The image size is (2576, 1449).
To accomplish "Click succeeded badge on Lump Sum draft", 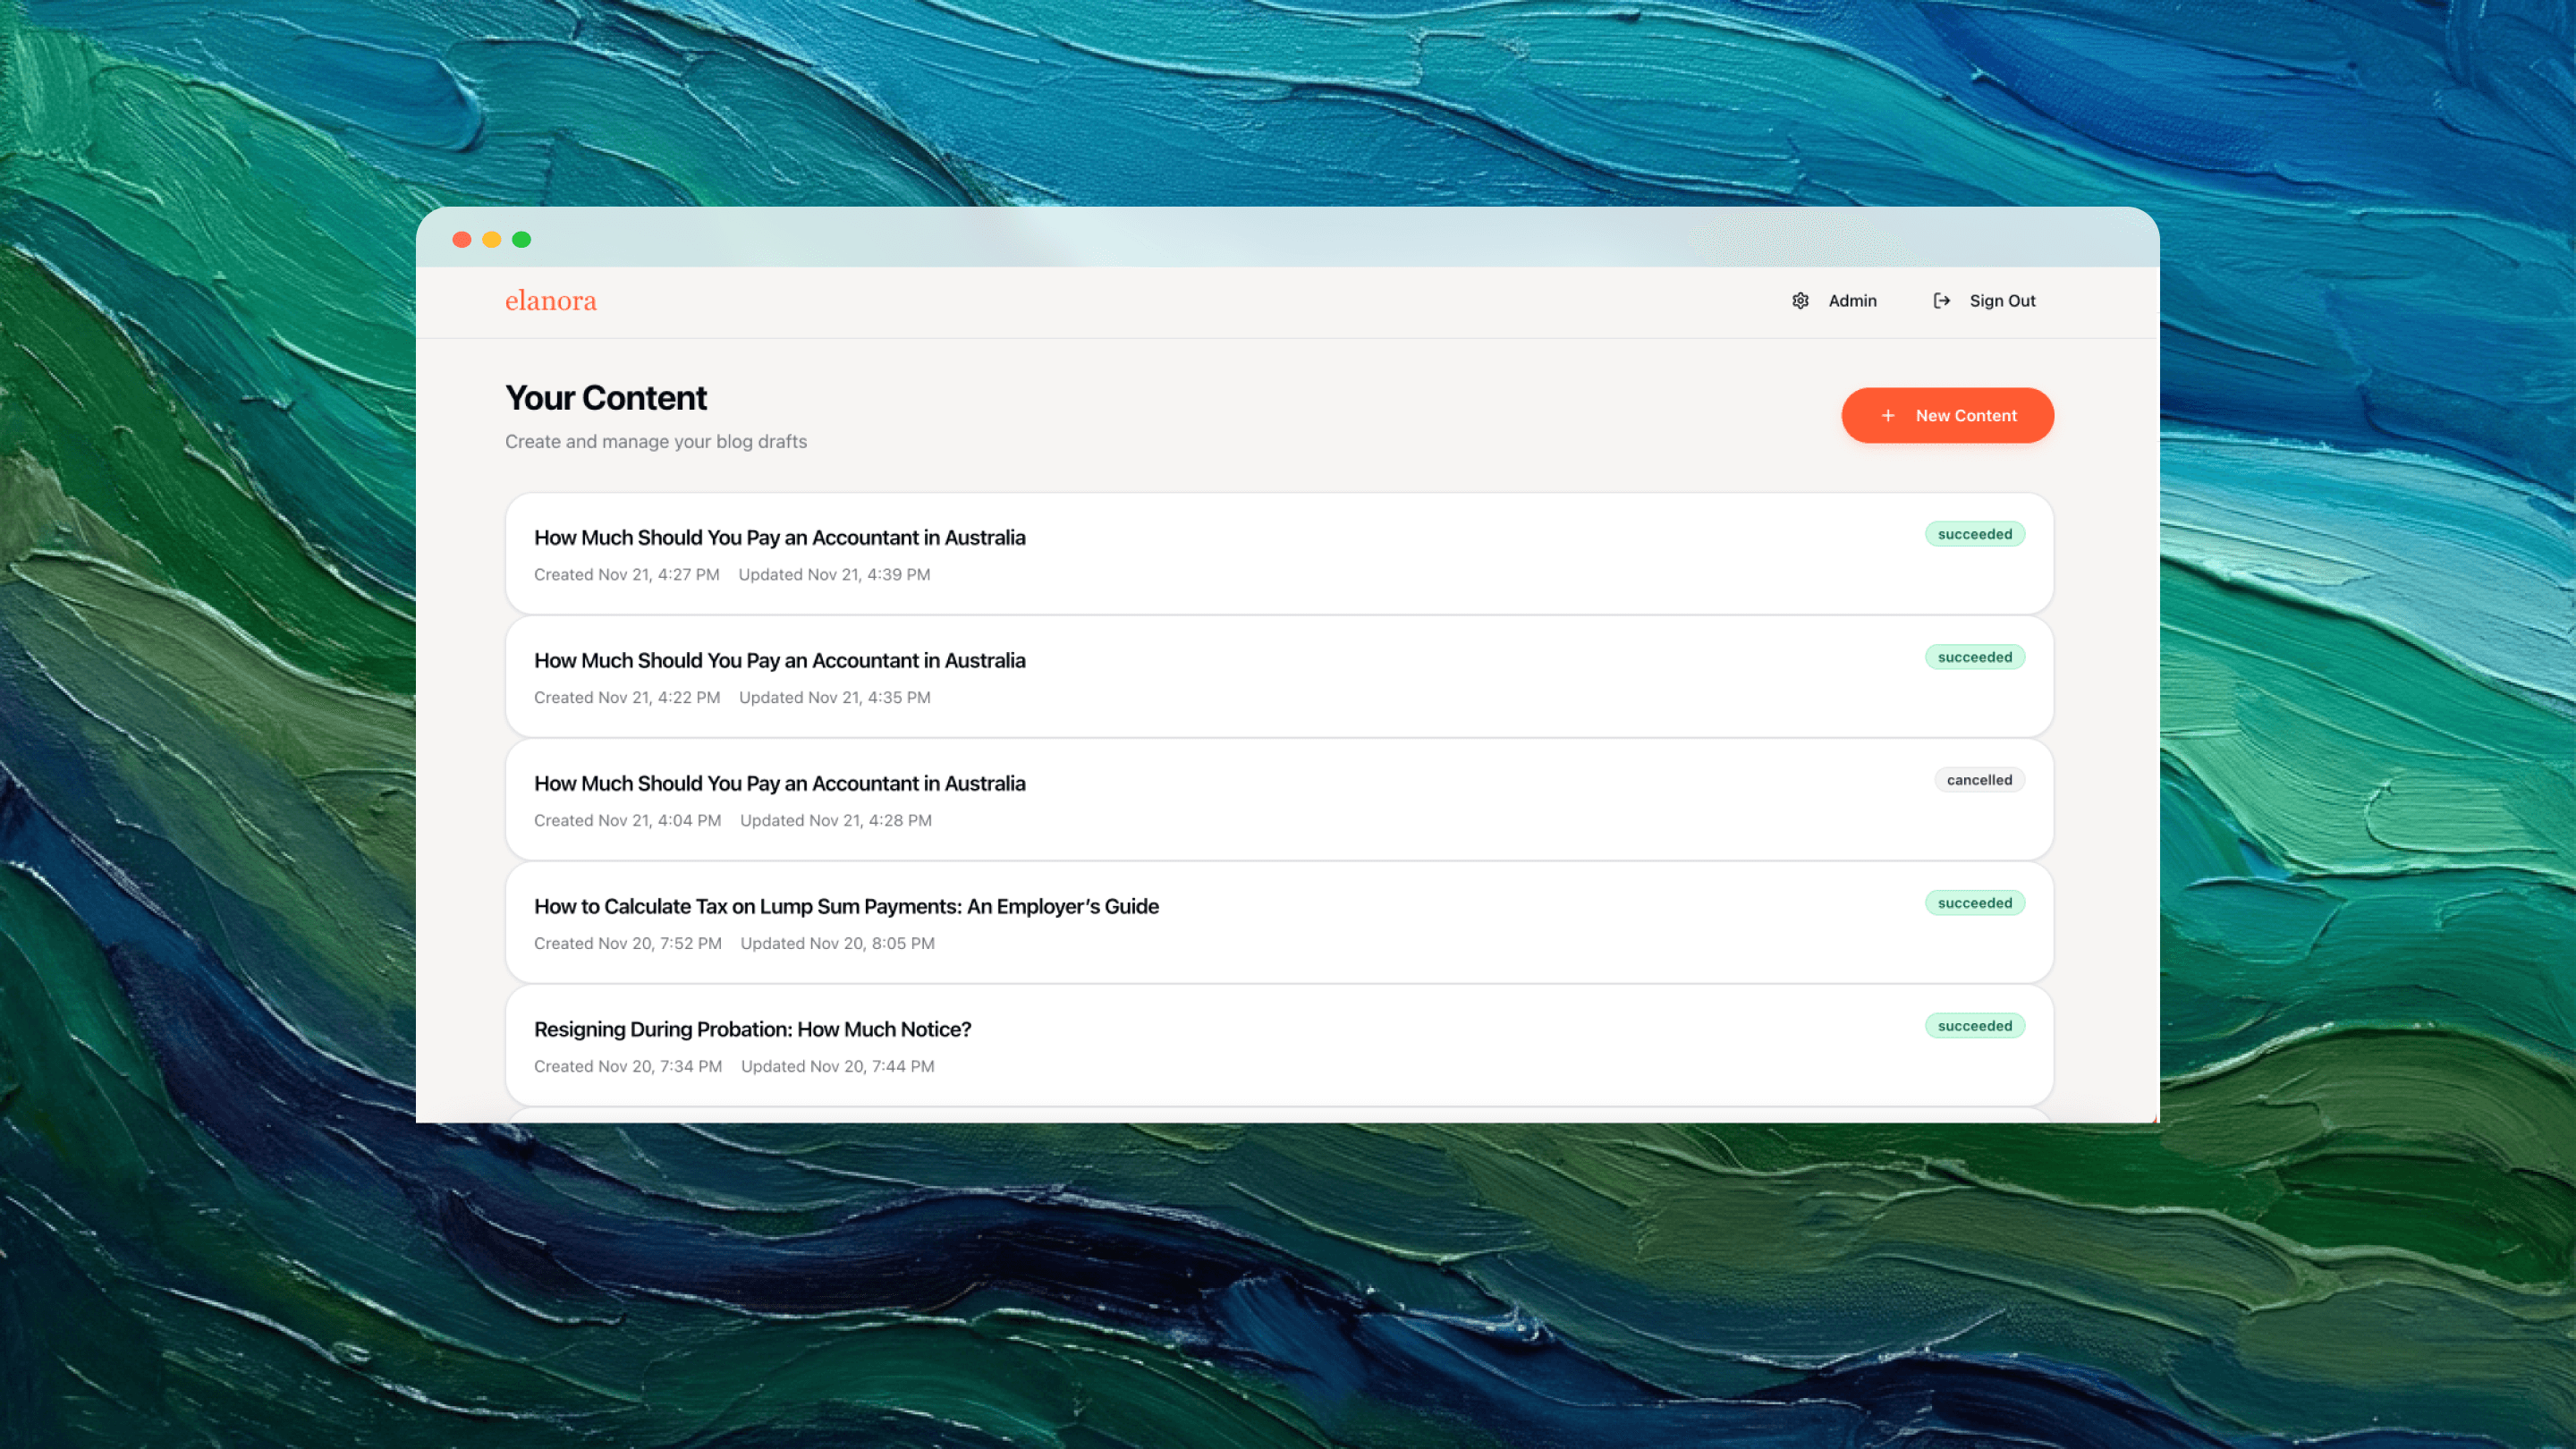I will pos(1974,903).
